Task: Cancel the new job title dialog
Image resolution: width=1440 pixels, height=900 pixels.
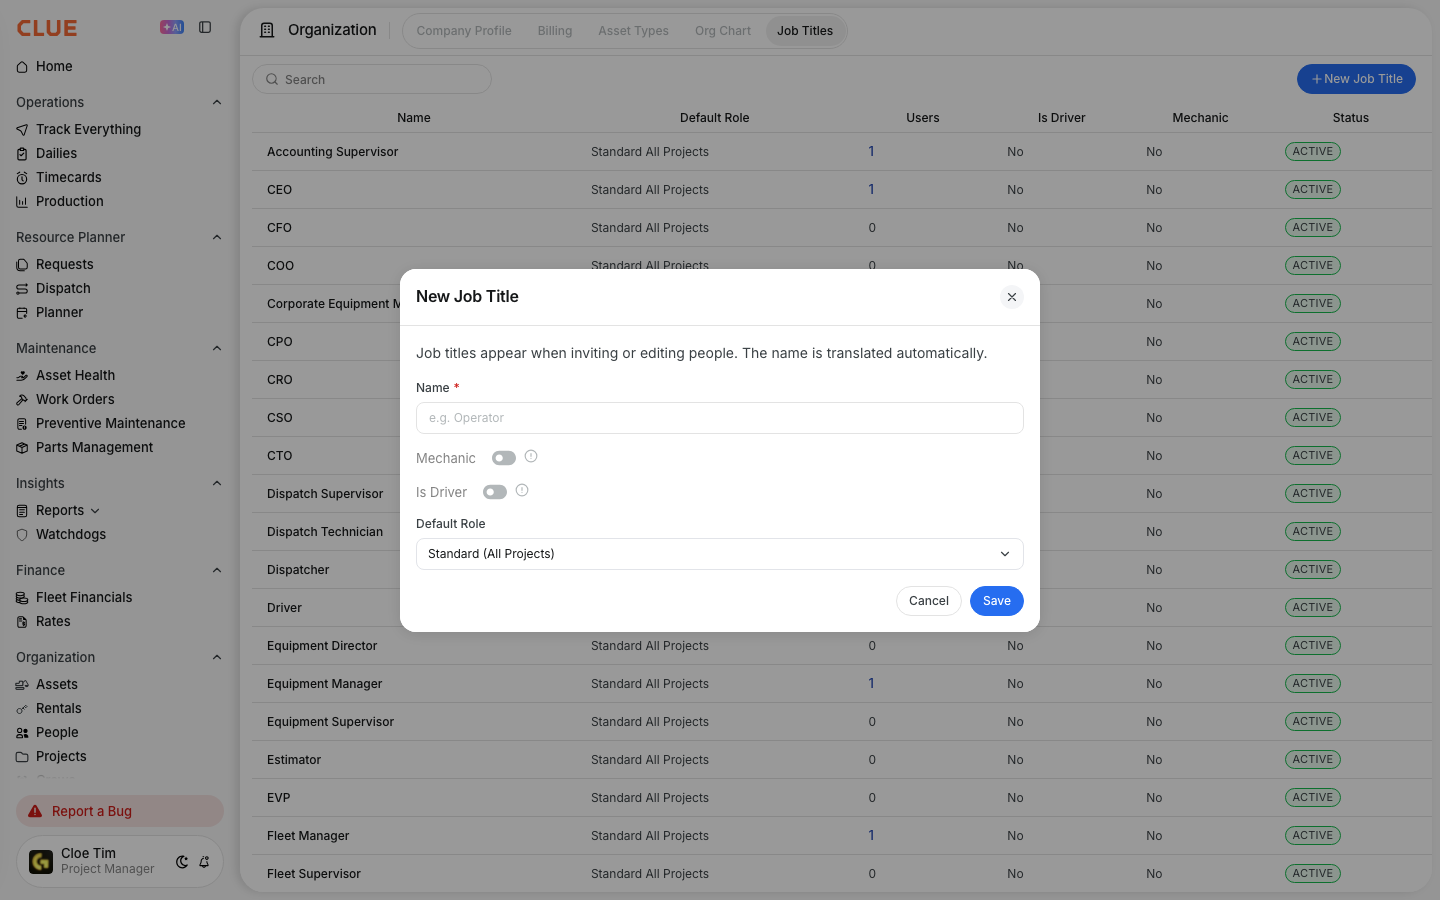Action: click(929, 601)
